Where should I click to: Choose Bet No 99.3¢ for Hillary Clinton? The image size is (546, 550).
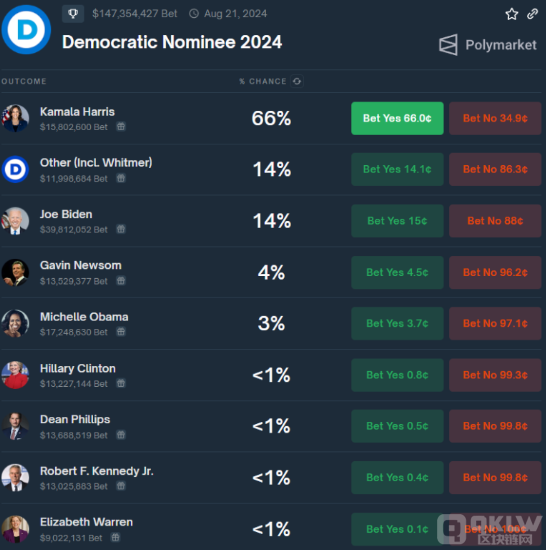(495, 375)
